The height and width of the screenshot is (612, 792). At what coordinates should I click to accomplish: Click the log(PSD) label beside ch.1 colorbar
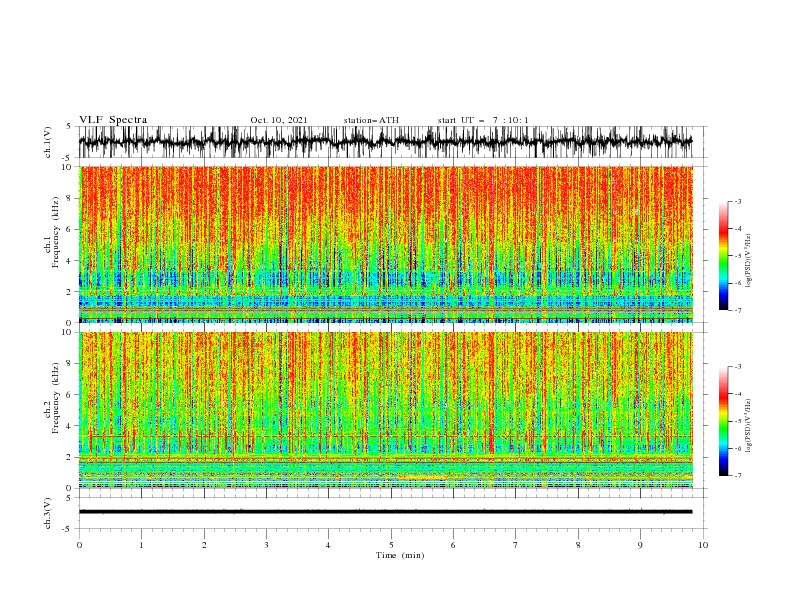pyautogui.click(x=748, y=261)
